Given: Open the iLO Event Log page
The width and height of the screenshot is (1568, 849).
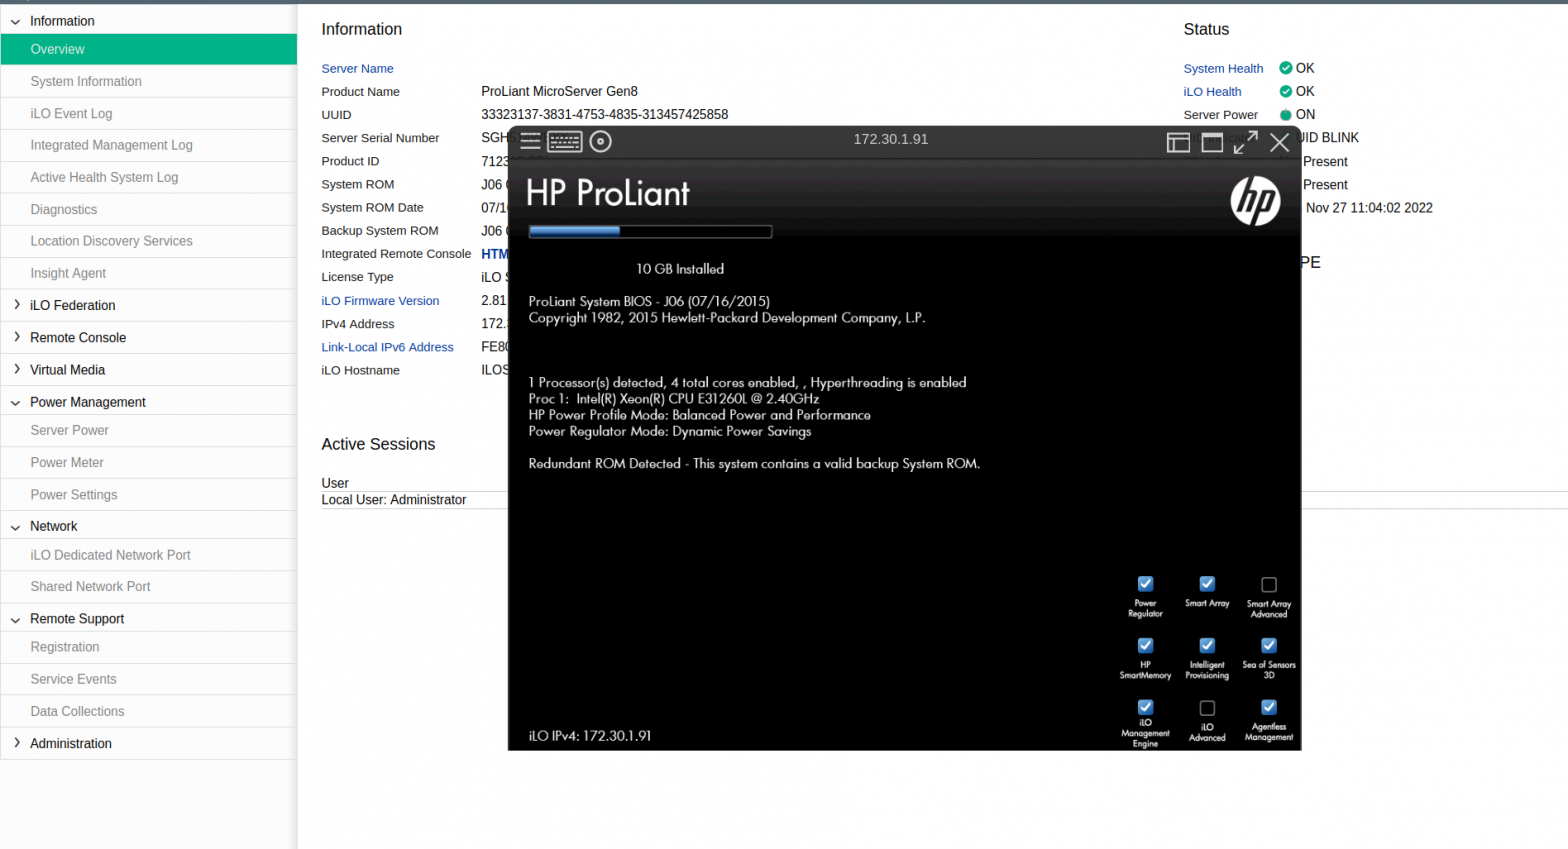Looking at the screenshot, I should pos(71,113).
